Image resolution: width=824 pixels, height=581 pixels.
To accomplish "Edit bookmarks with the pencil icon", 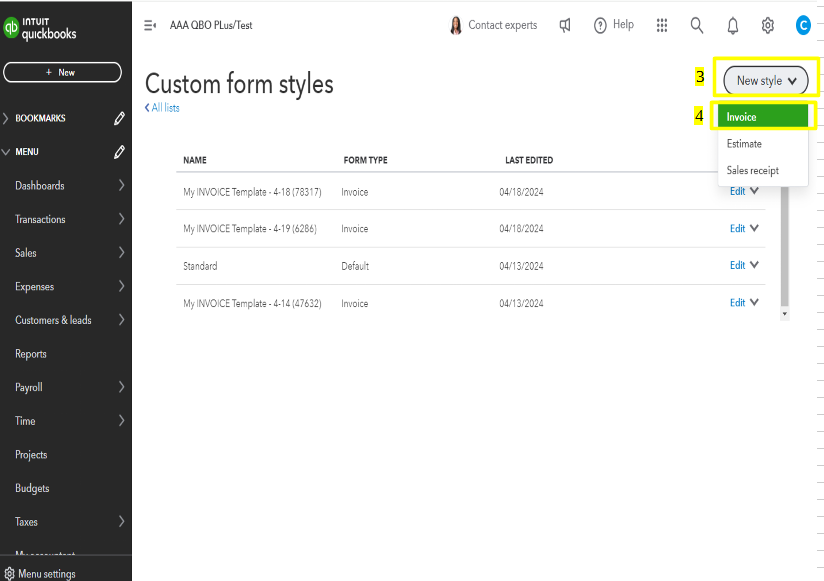I will coord(120,118).
